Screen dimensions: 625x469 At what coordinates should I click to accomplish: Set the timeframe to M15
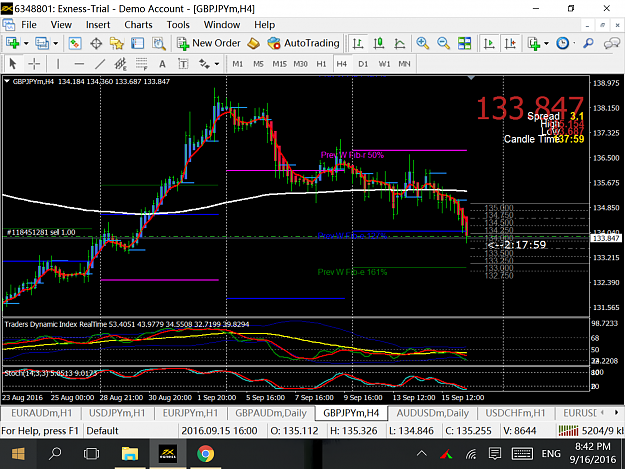point(279,64)
